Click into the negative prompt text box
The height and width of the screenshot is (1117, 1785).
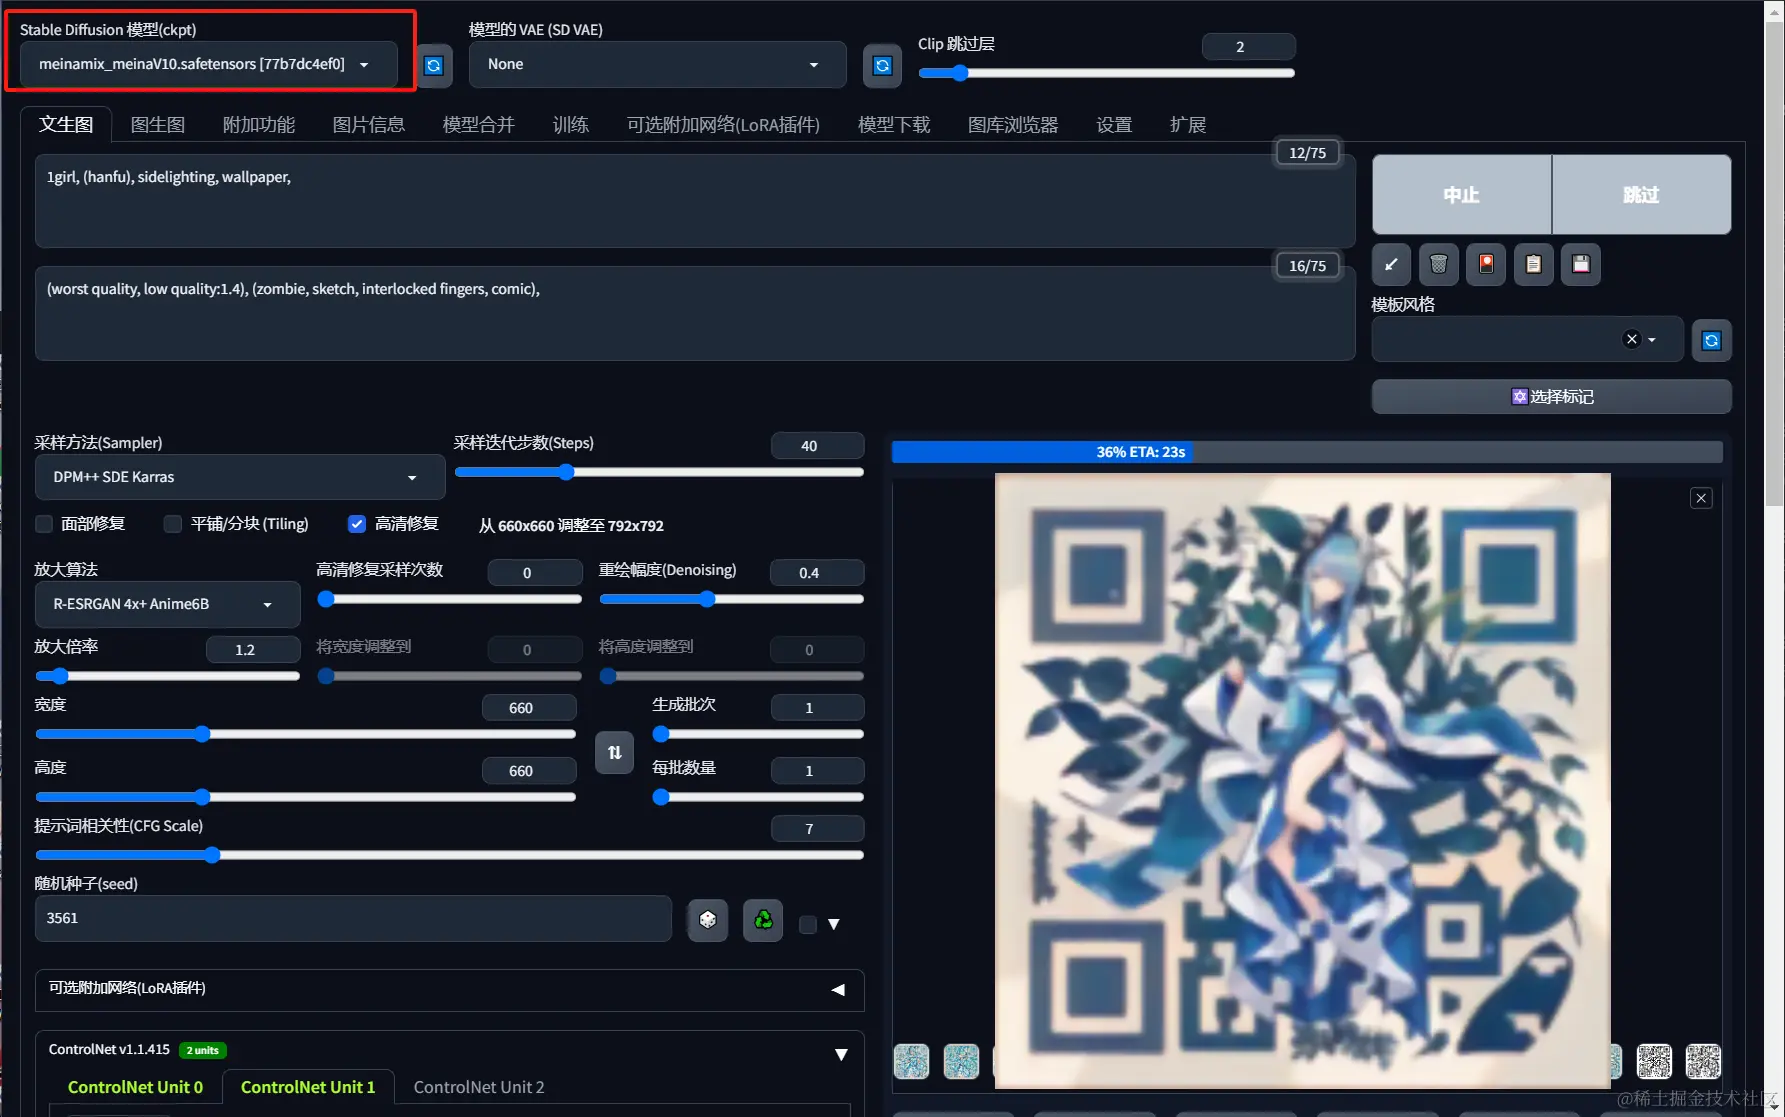point(695,313)
